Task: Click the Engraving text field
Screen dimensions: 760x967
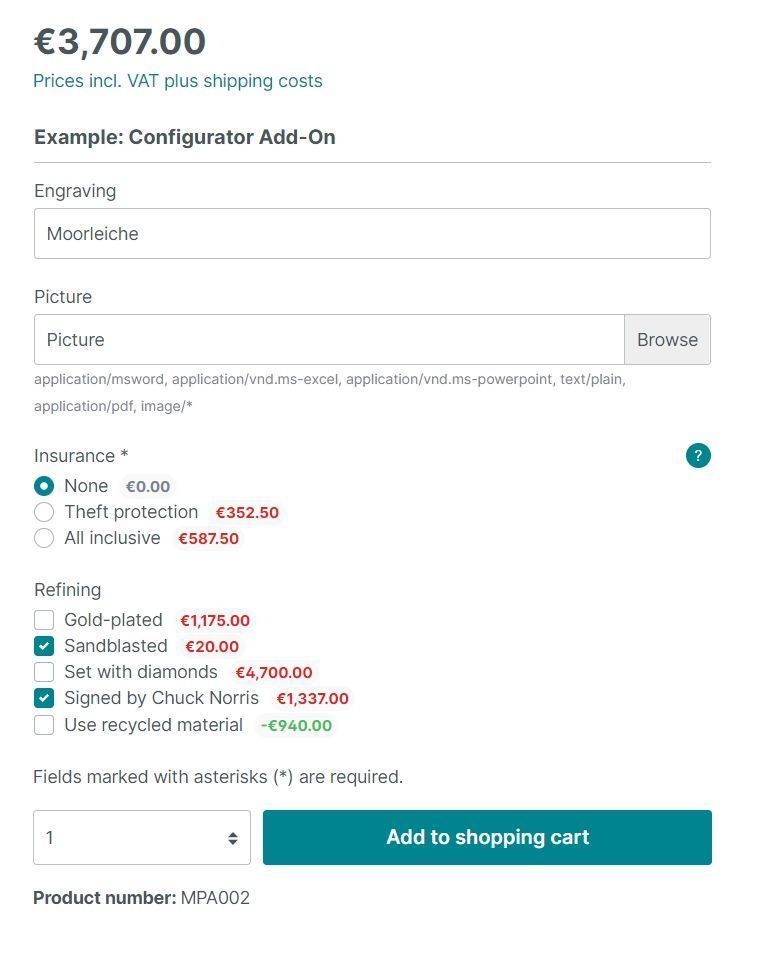Action: click(372, 234)
